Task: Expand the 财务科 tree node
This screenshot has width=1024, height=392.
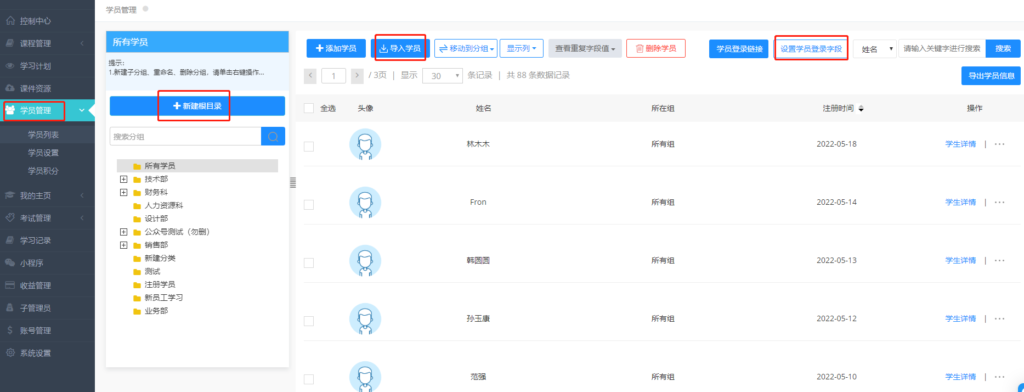Action: [123, 192]
